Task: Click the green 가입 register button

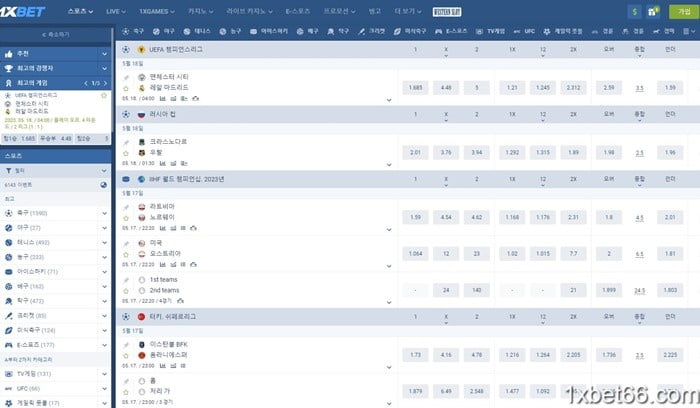Action: pos(684,12)
